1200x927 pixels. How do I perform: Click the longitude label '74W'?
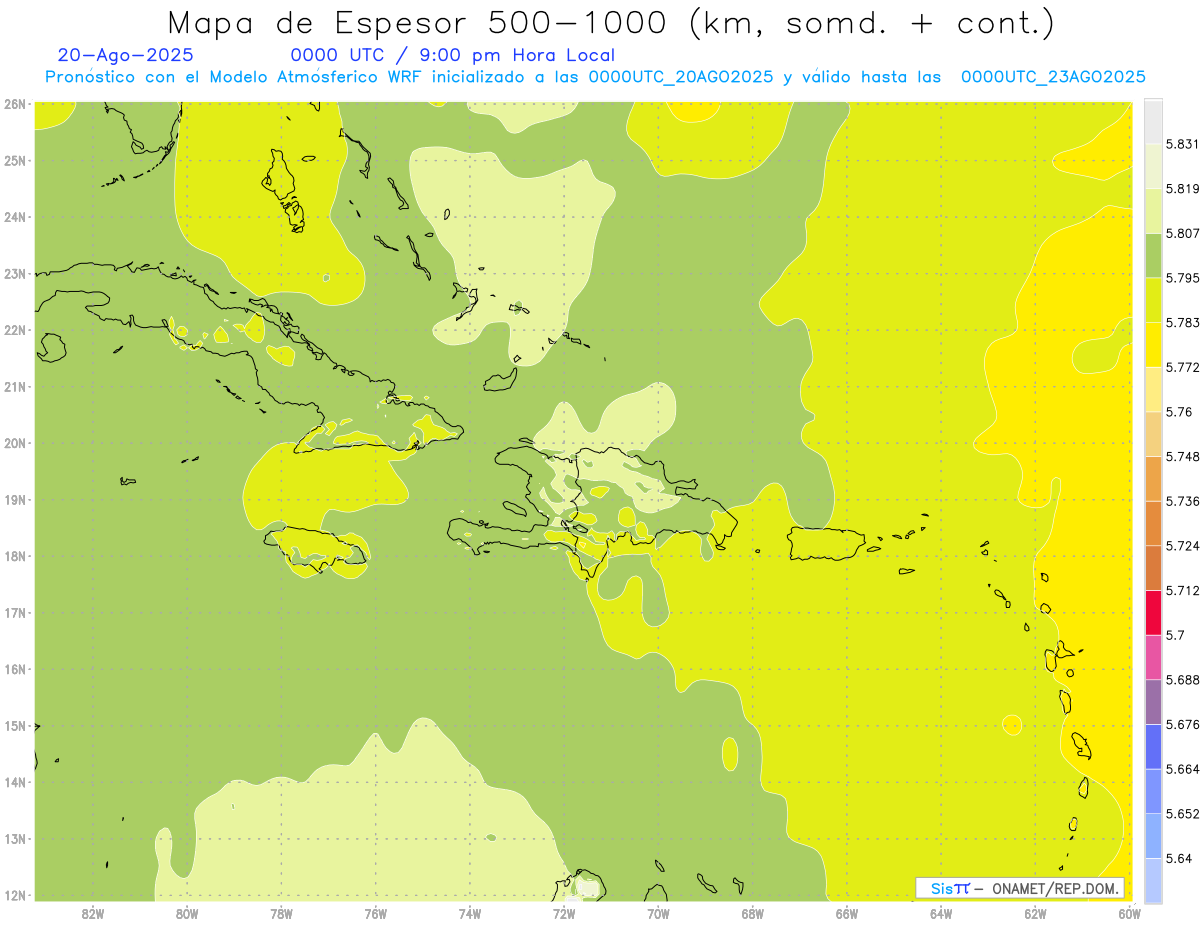coord(470,912)
